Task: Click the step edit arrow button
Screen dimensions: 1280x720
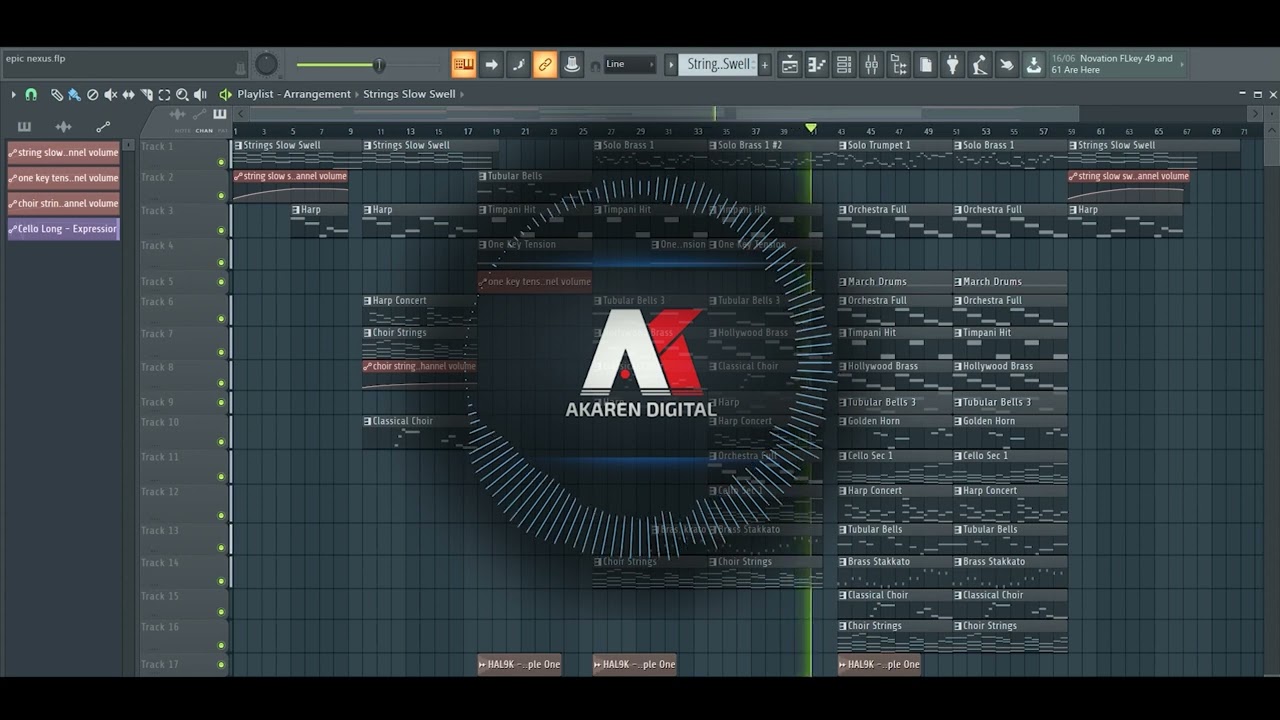Action: point(491,65)
